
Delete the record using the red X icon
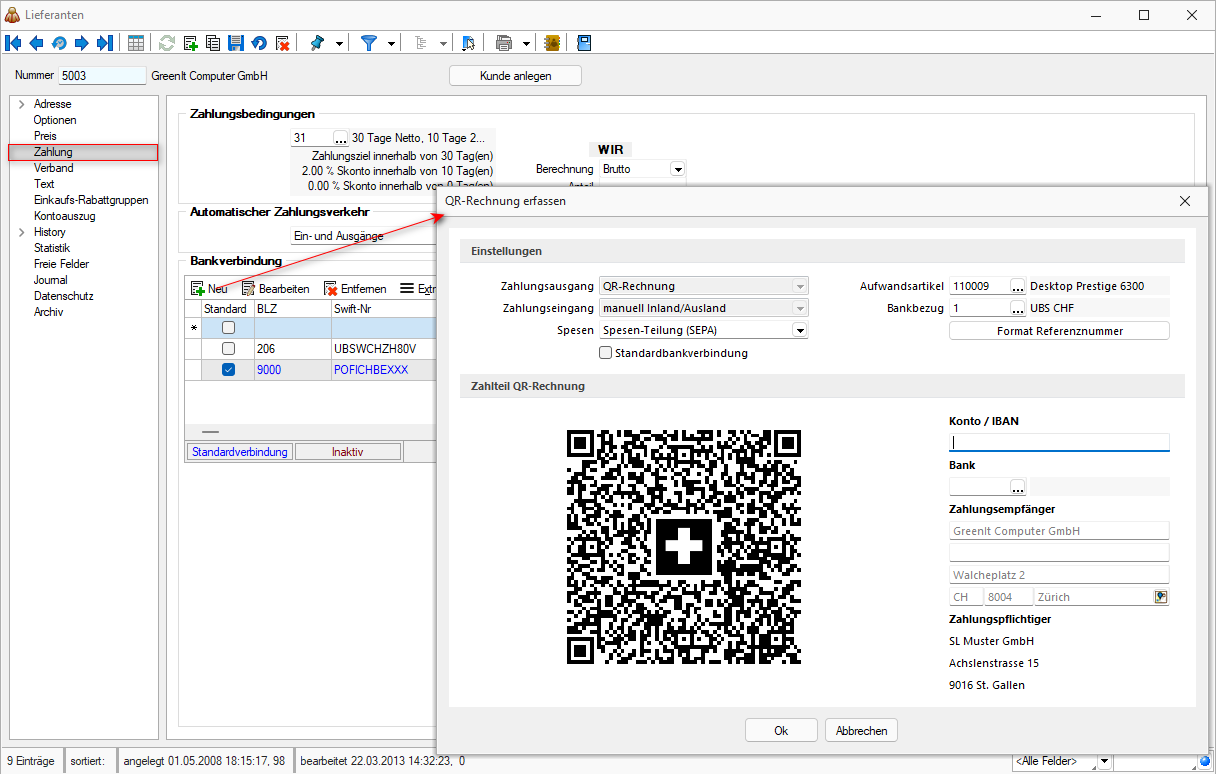point(281,42)
